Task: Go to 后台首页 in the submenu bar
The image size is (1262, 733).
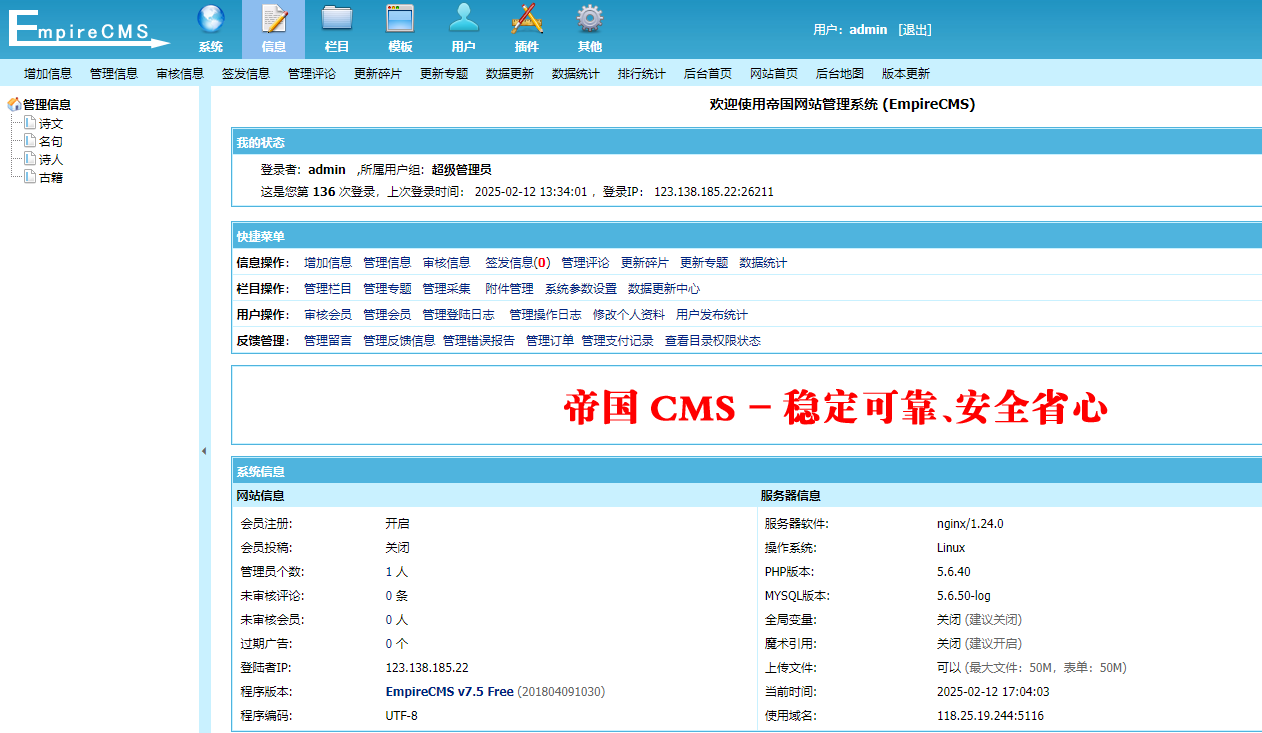Action: tap(708, 73)
